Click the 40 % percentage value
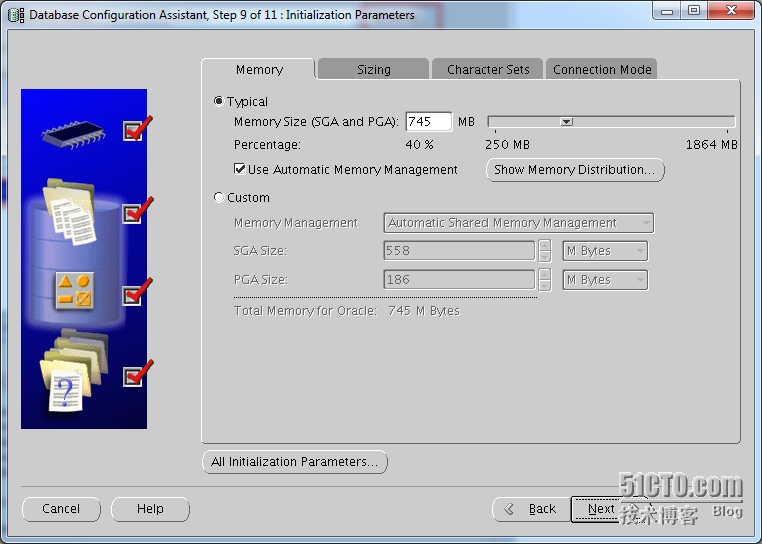This screenshot has height=544, width=762. click(419, 145)
